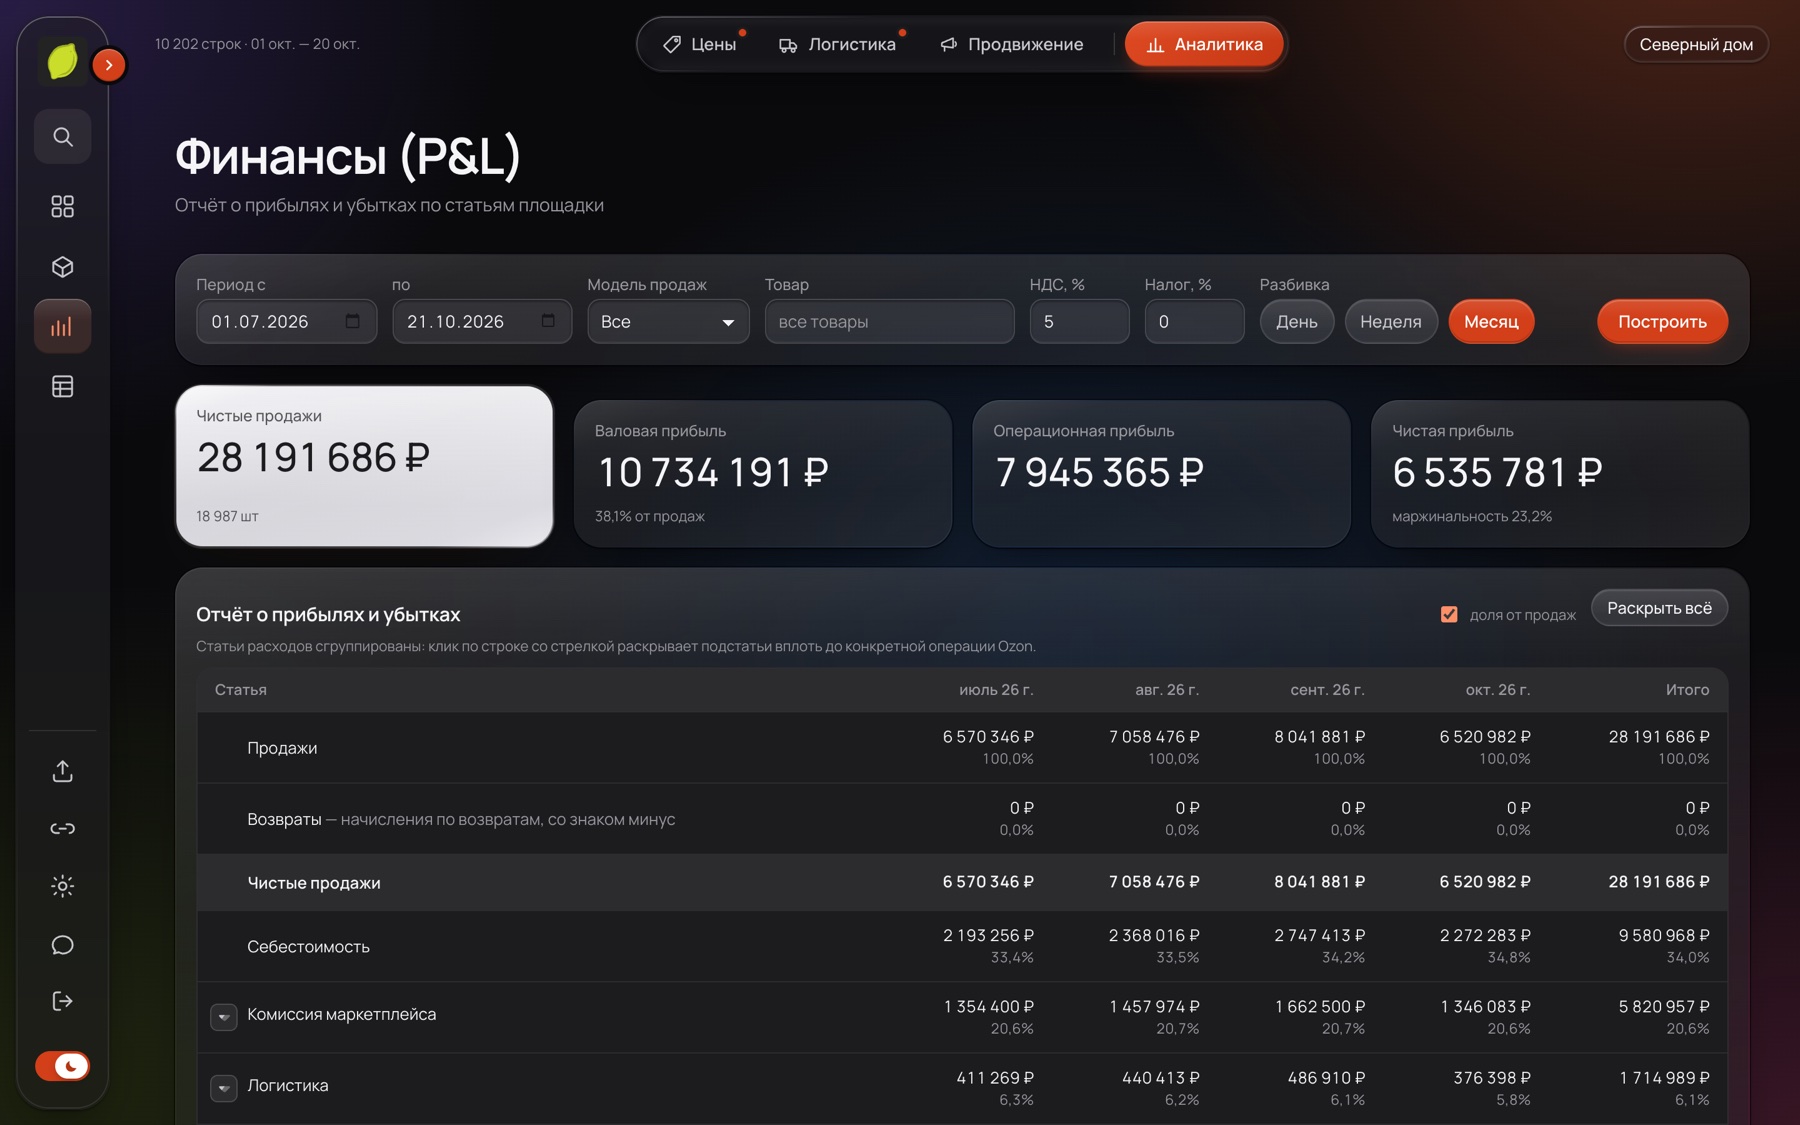Open the calendar picker for the start date

pyautogui.click(x=353, y=321)
